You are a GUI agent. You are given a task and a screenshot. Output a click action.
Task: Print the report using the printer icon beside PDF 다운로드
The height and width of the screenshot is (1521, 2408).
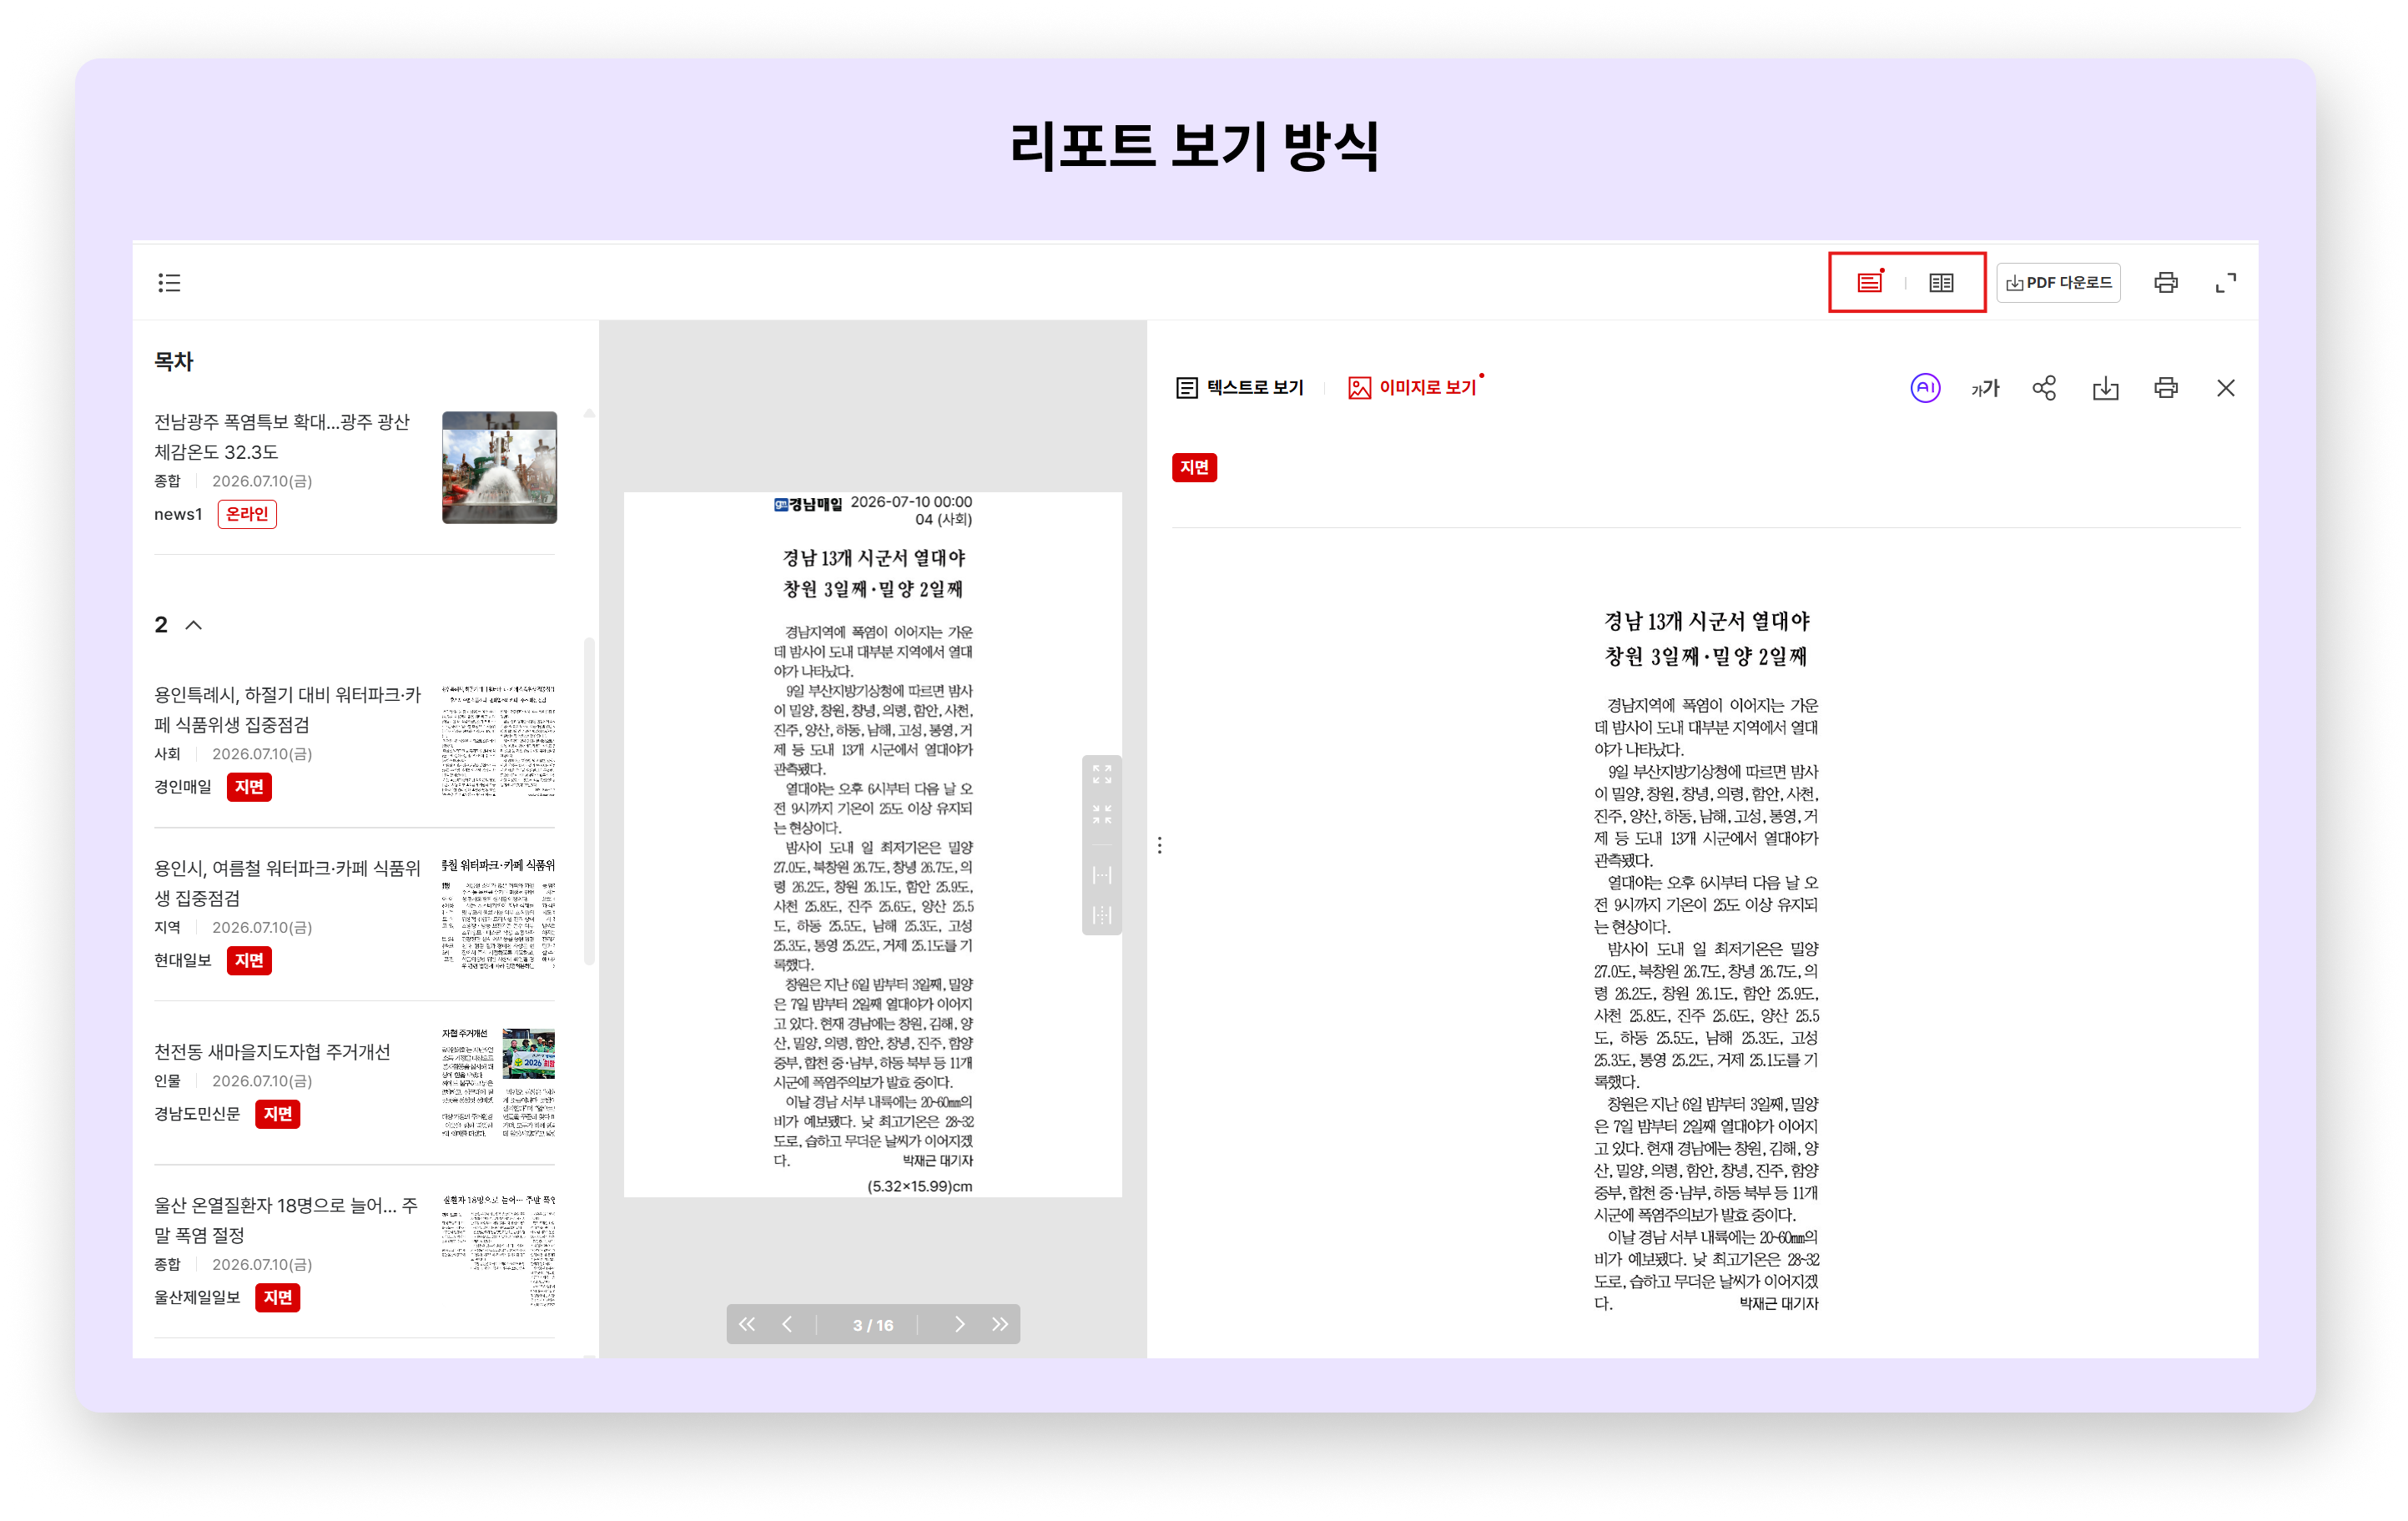tap(2165, 283)
